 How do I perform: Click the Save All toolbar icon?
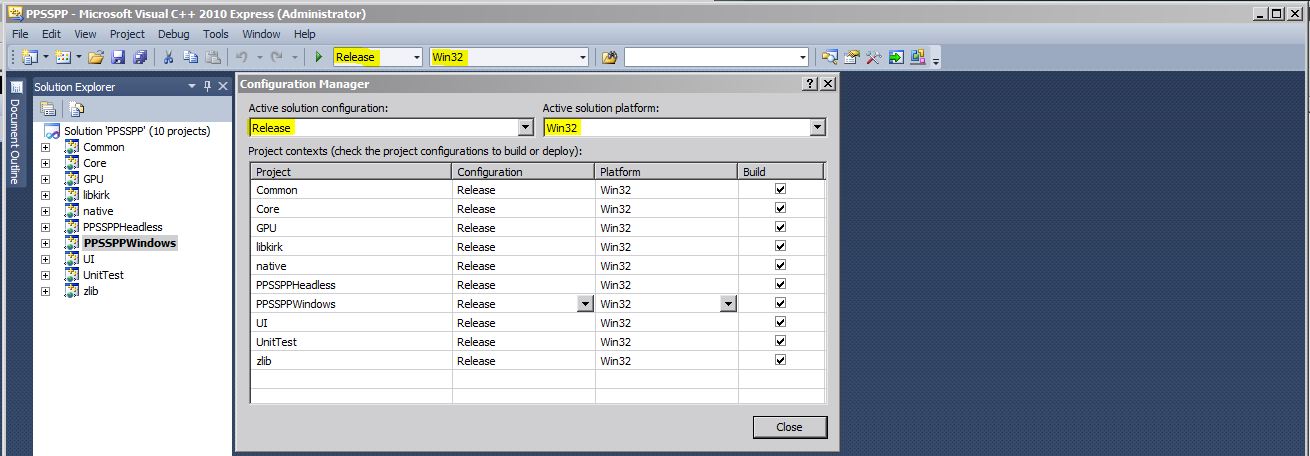tap(139, 58)
